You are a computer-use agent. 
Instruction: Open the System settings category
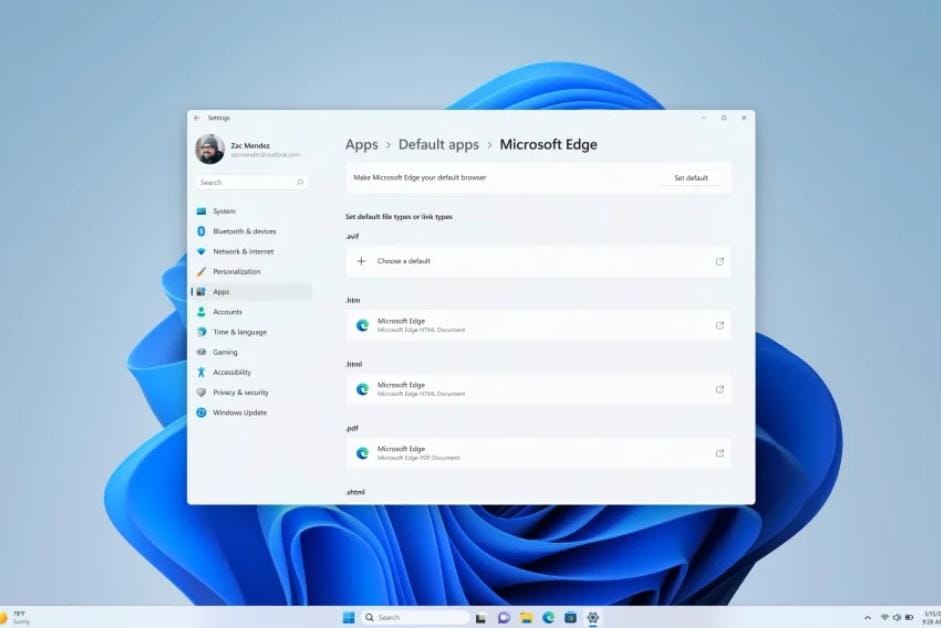coord(251,211)
